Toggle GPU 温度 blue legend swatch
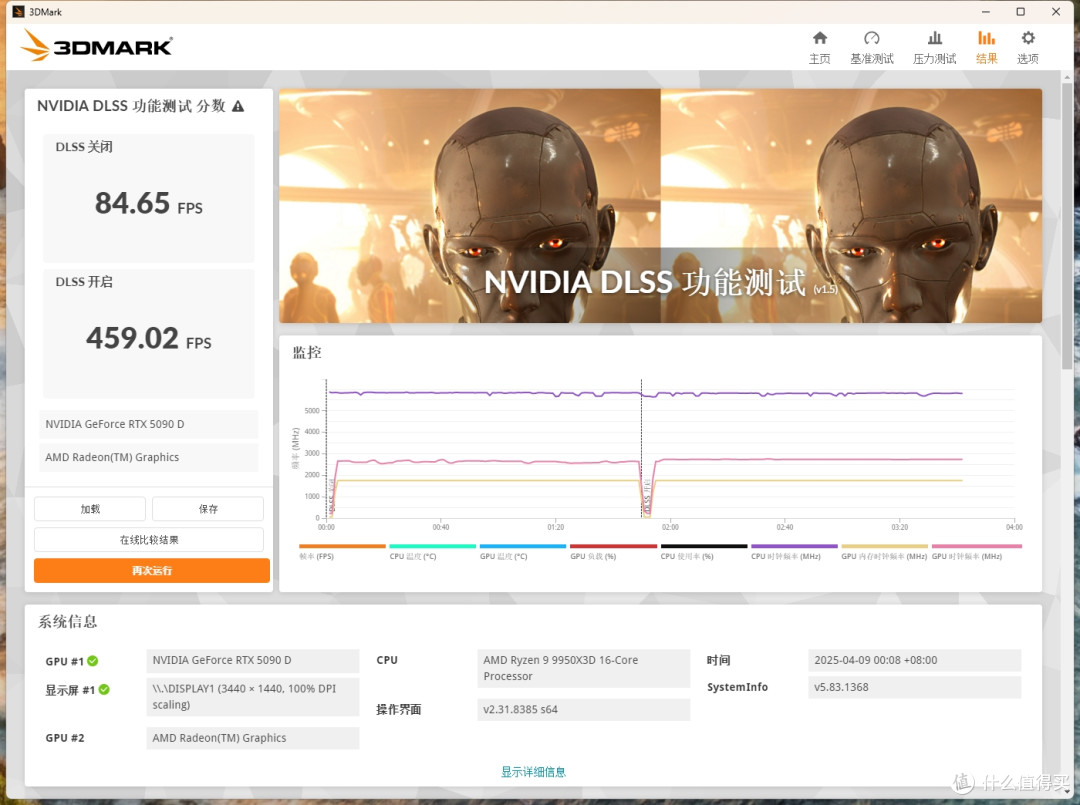 523,546
